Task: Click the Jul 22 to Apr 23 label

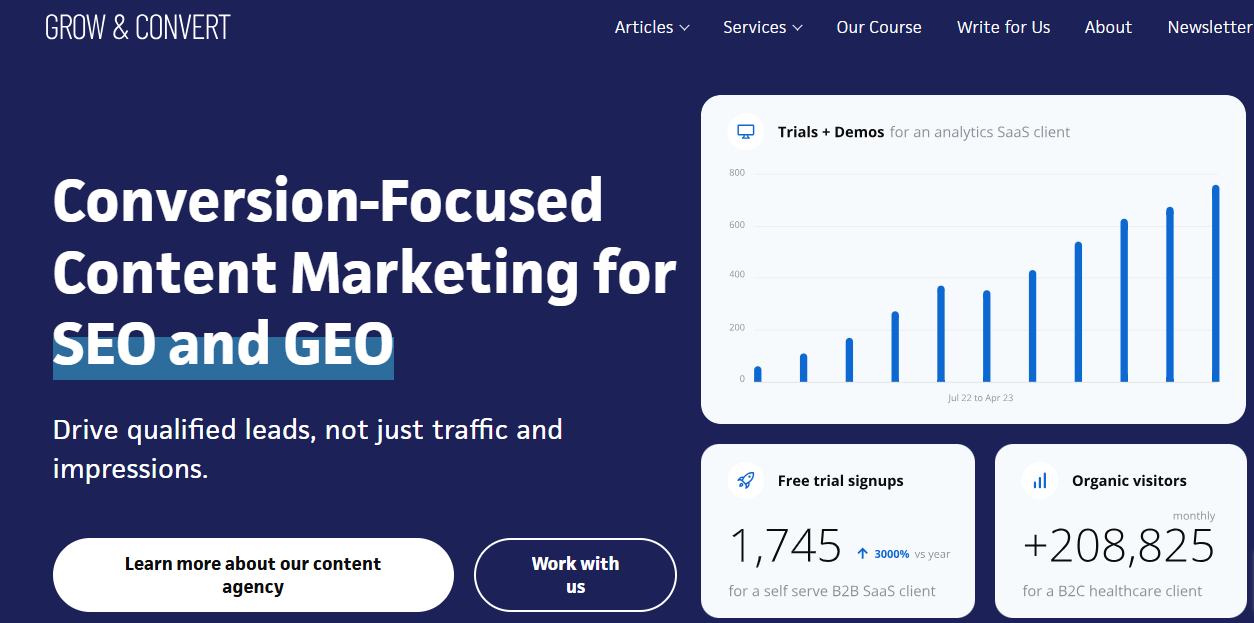Action: (979, 396)
